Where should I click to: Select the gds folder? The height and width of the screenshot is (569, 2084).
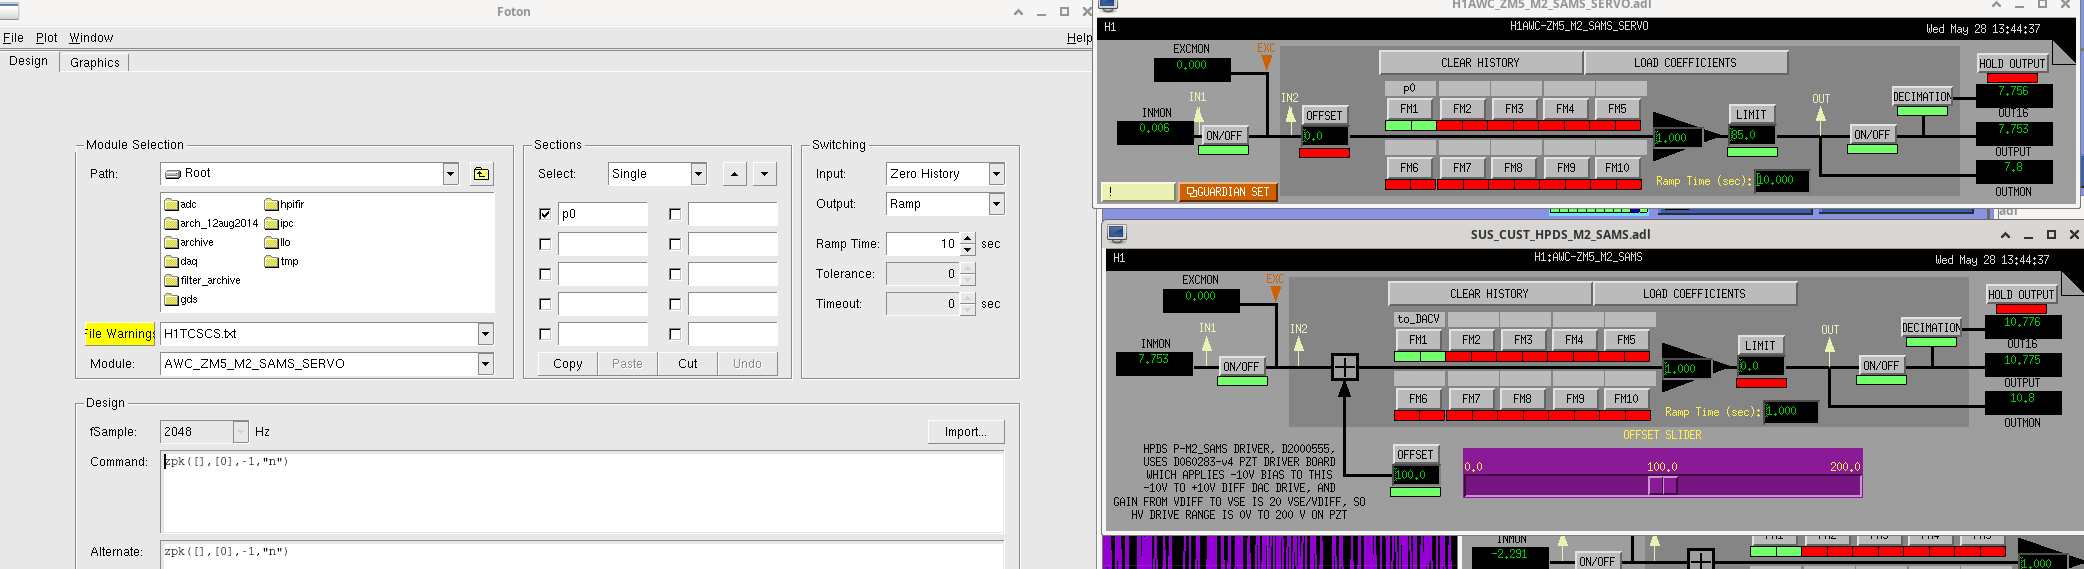tap(181, 299)
